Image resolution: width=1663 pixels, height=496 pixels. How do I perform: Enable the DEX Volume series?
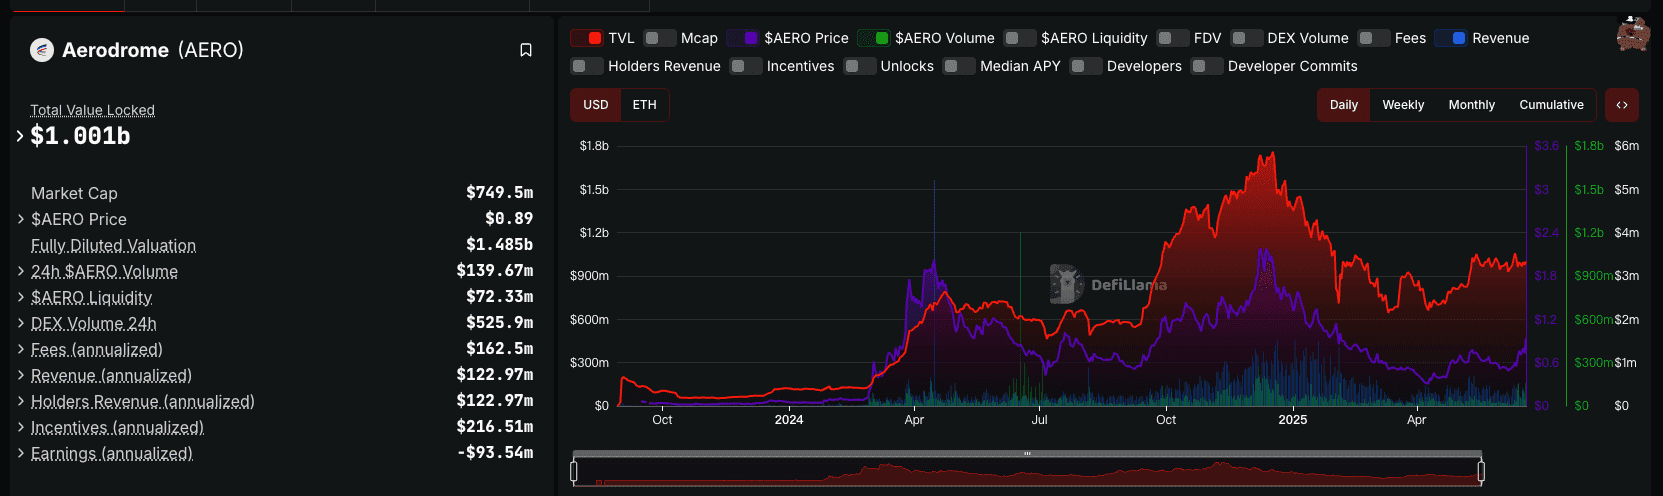[1247, 38]
